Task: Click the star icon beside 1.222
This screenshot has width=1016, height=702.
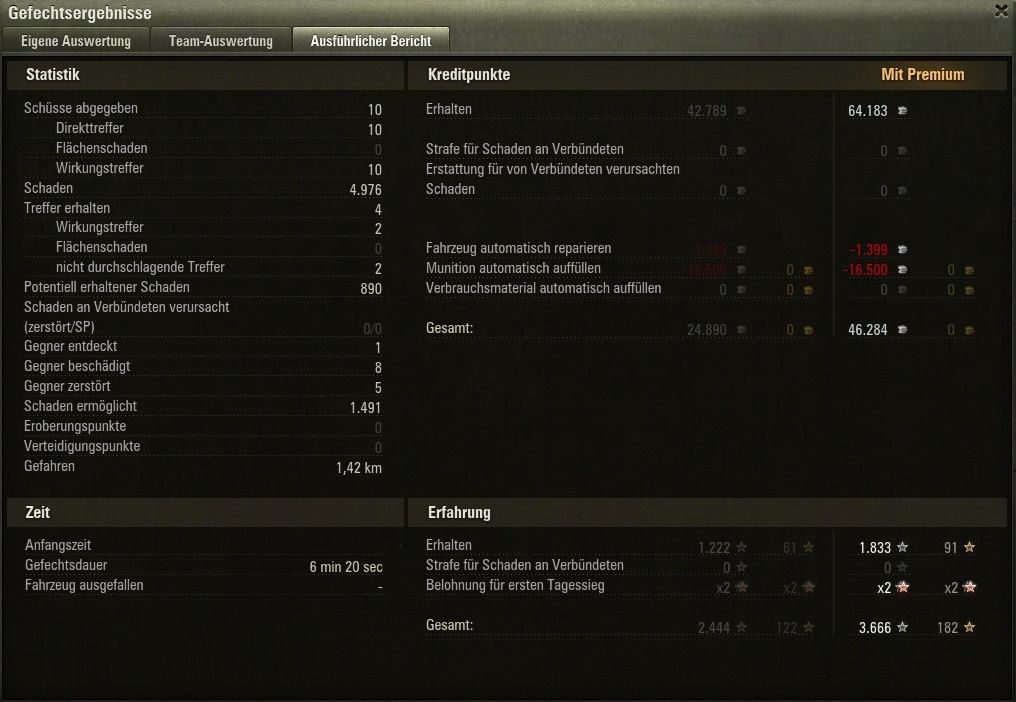Action: click(x=741, y=548)
